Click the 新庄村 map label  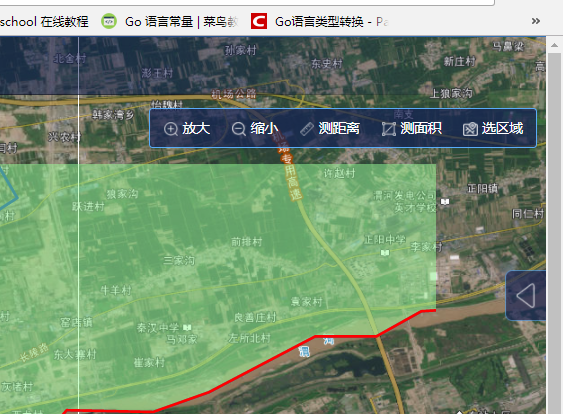pos(460,61)
